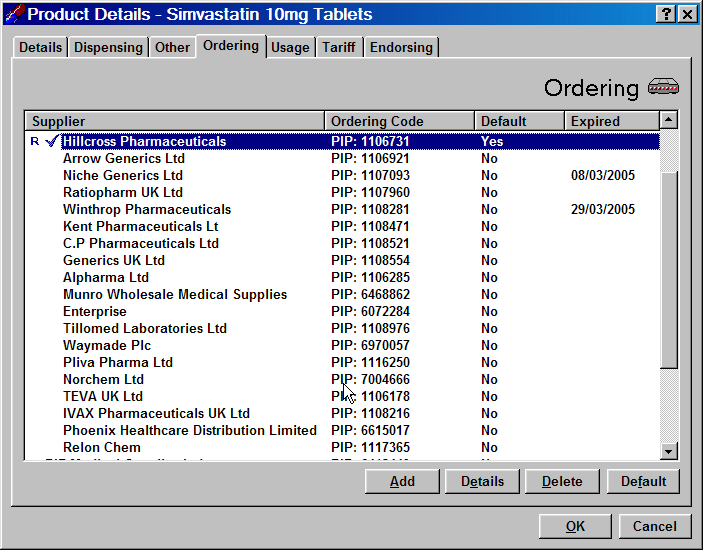Set selected supplier with Default button
The height and width of the screenshot is (550, 703).
643,481
